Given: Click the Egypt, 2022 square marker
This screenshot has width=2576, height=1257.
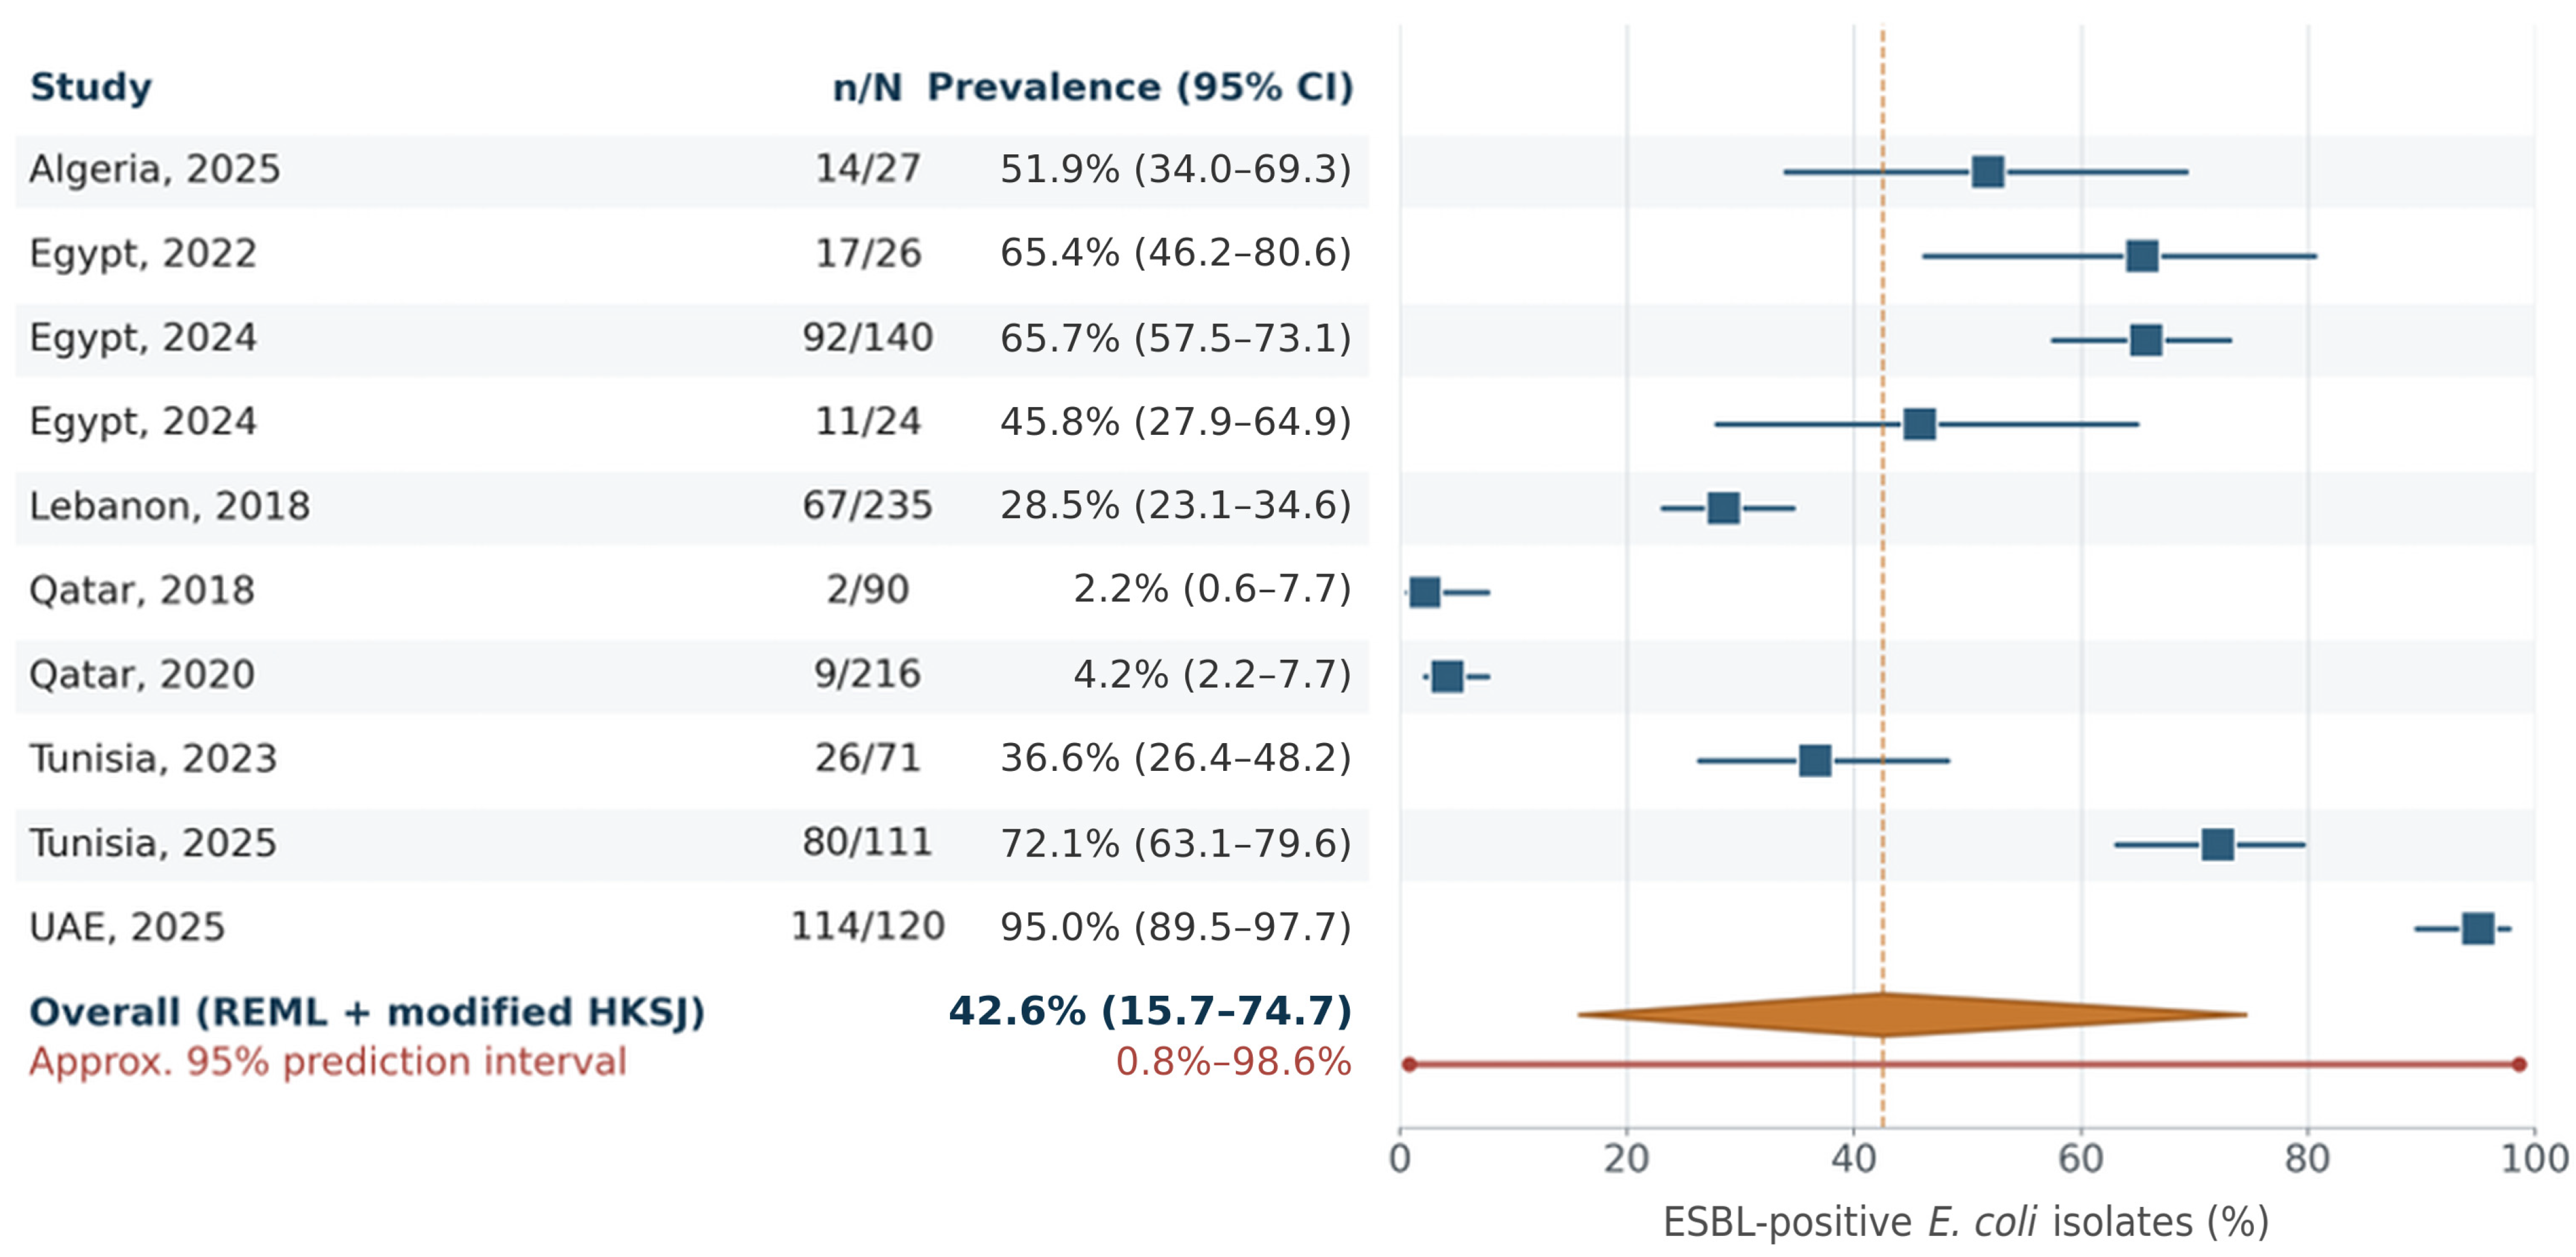Looking at the screenshot, I should [x=2141, y=256].
